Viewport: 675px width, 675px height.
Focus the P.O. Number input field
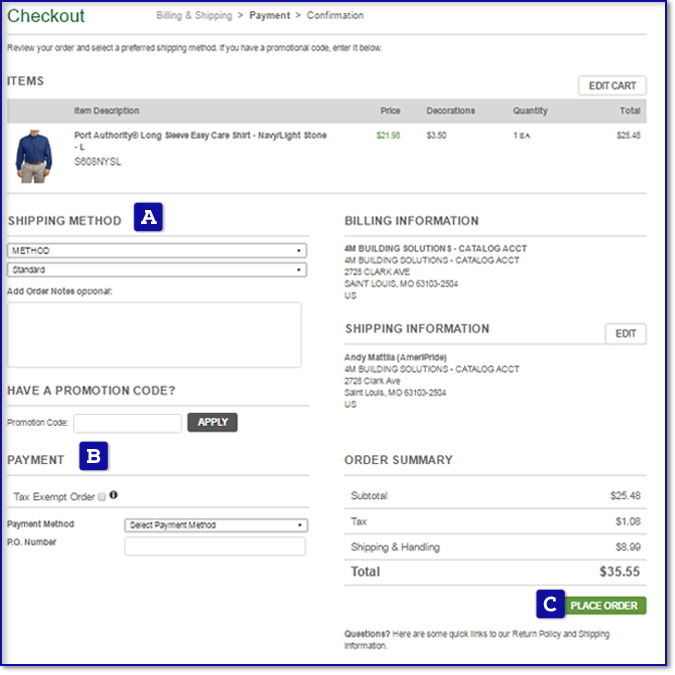[215, 546]
